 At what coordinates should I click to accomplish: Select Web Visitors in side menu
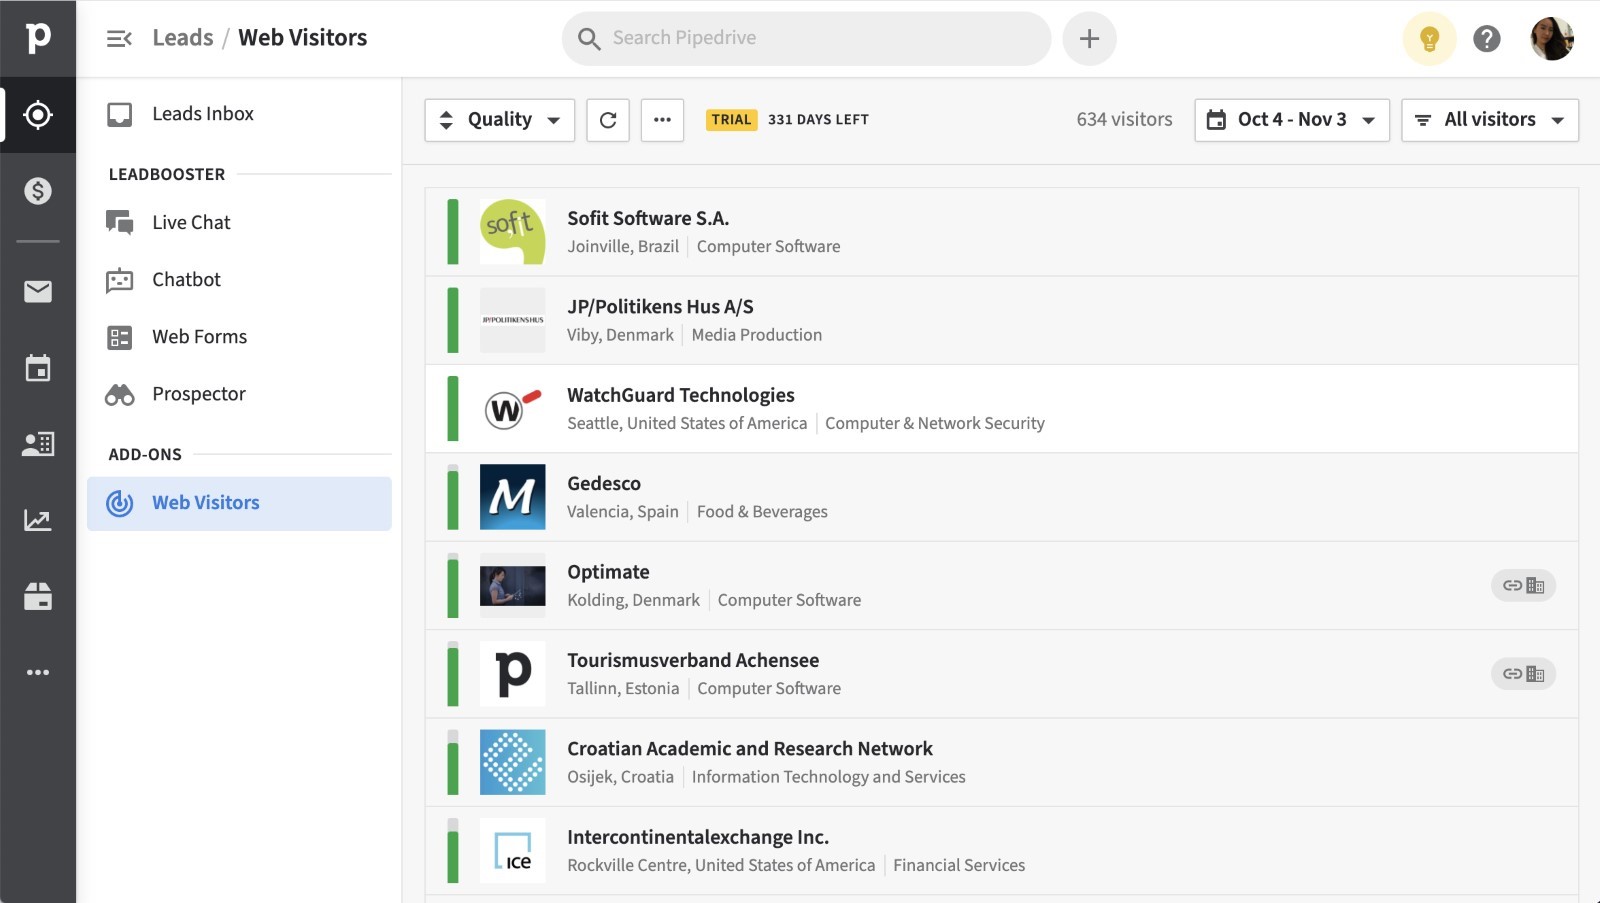pos(239,503)
